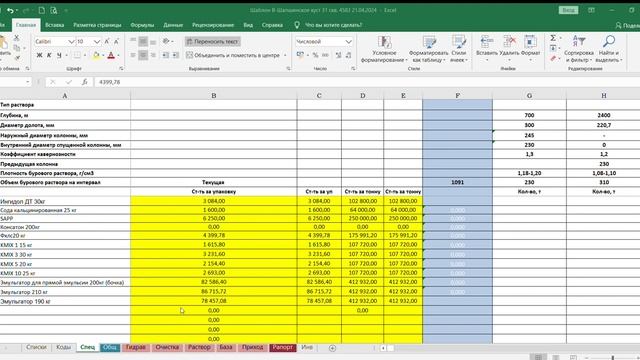Viewport: 640px width, 360px height.
Task: Align text to the bottom
Action: click(153, 42)
